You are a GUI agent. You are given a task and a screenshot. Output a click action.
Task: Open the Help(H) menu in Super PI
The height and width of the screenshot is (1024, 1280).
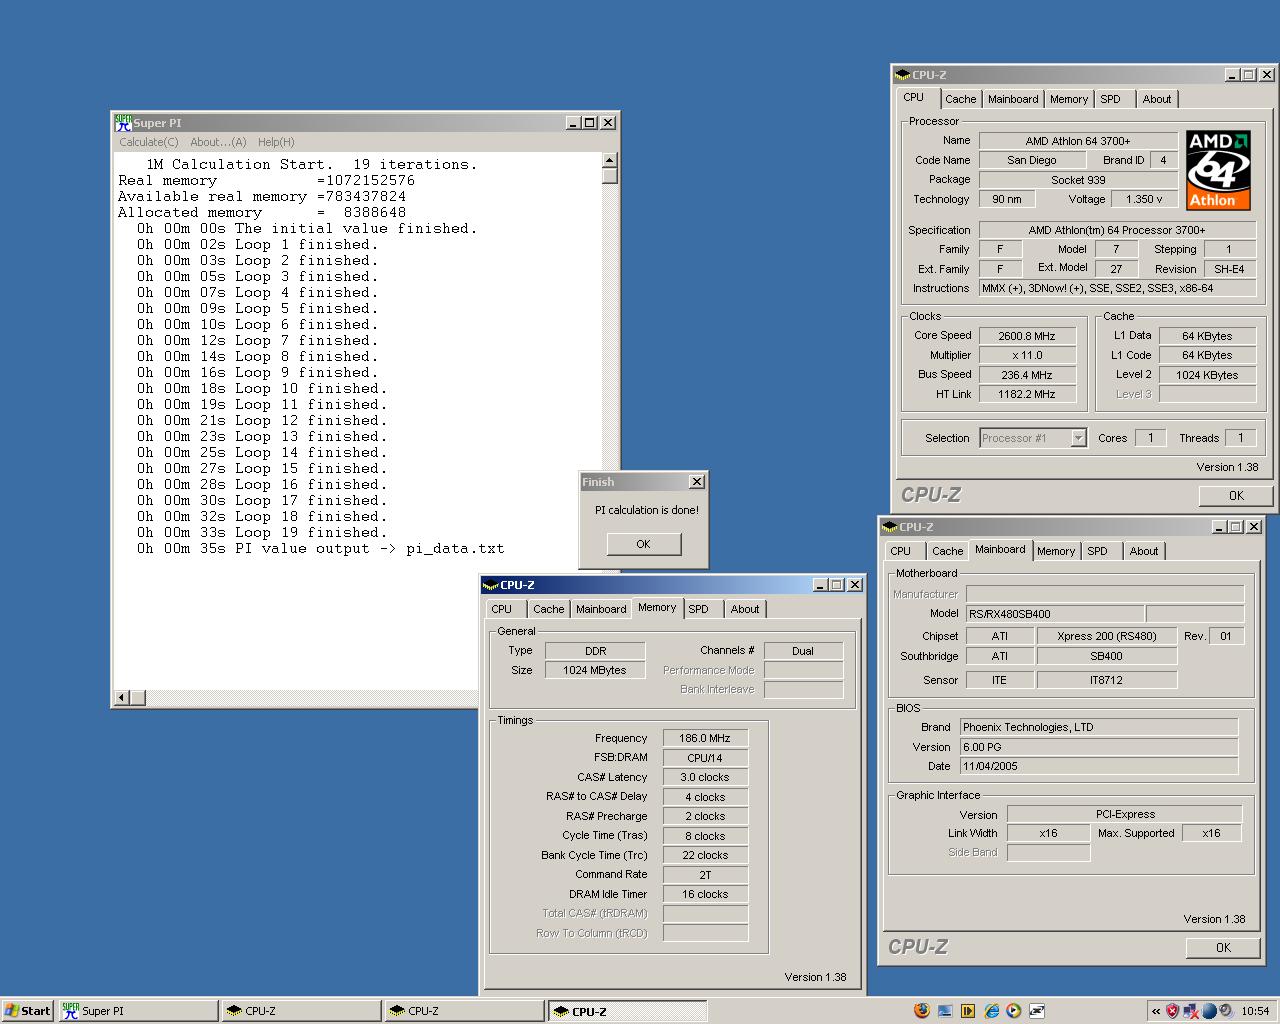tap(276, 142)
